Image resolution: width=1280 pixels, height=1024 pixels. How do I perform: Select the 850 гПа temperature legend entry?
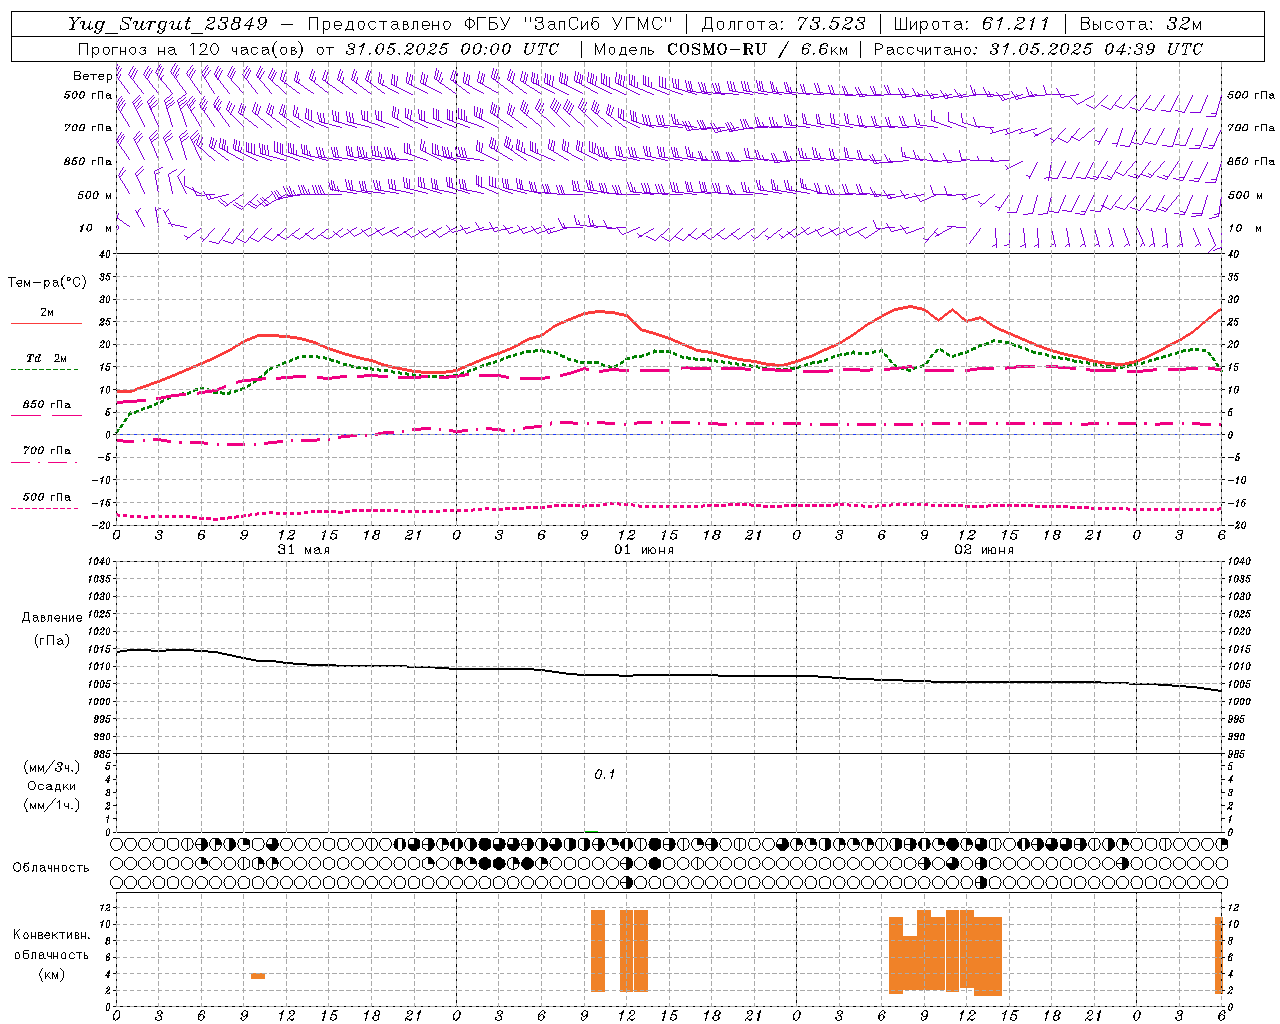pyautogui.click(x=46, y=409)
